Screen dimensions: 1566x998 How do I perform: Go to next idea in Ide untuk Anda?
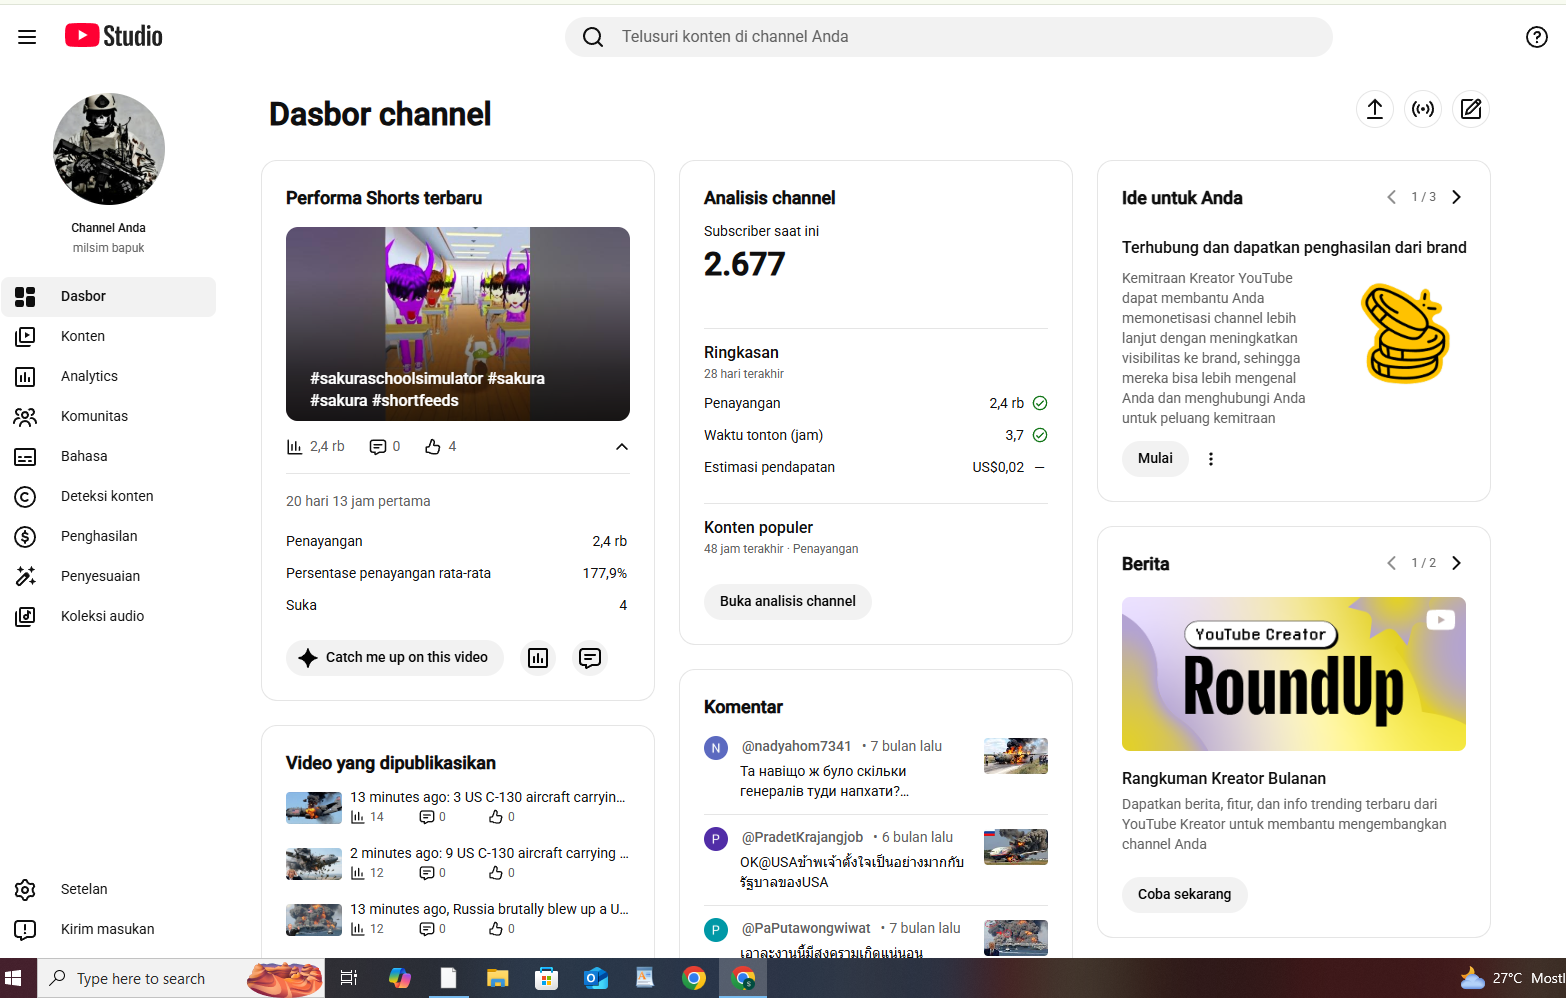(x=1456, y=197)
